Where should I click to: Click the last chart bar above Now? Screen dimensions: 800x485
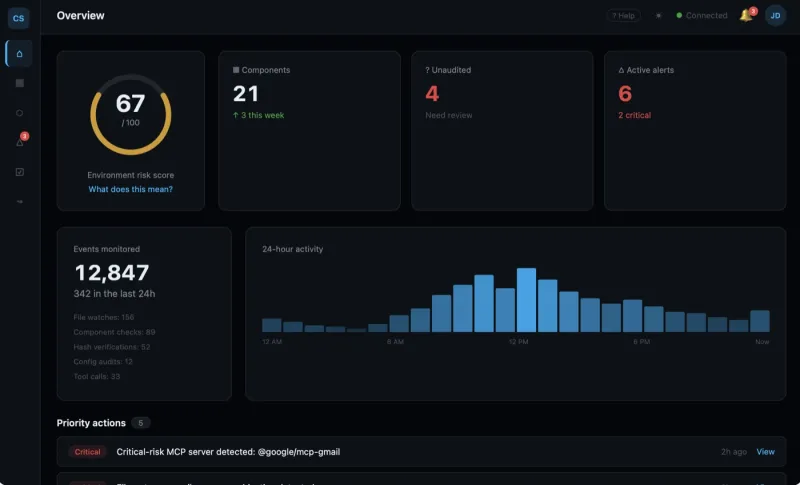click(x=760, y=321)
